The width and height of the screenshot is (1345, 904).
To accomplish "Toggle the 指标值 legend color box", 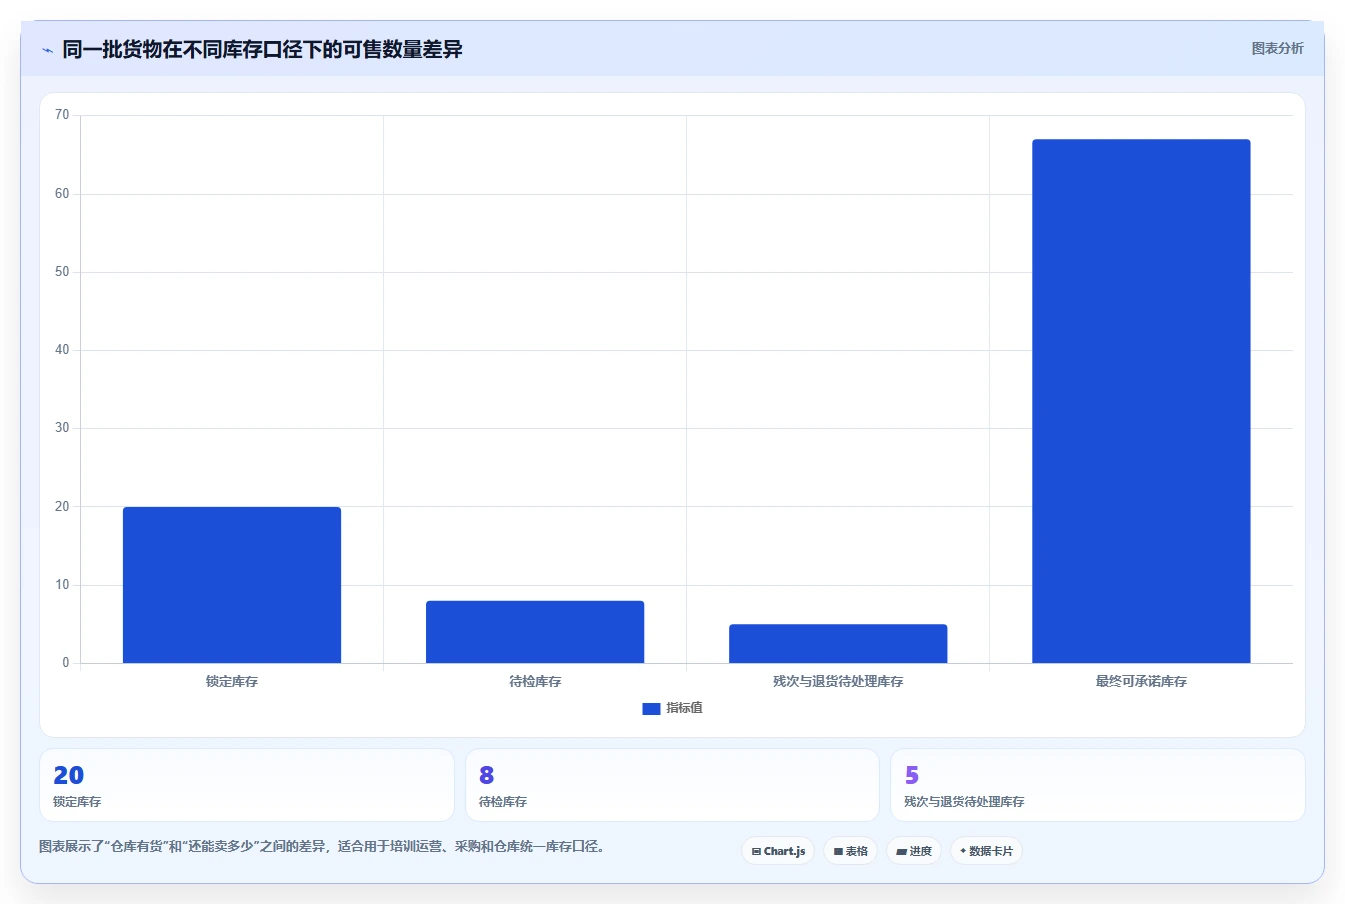I will [x=651, y=708].
